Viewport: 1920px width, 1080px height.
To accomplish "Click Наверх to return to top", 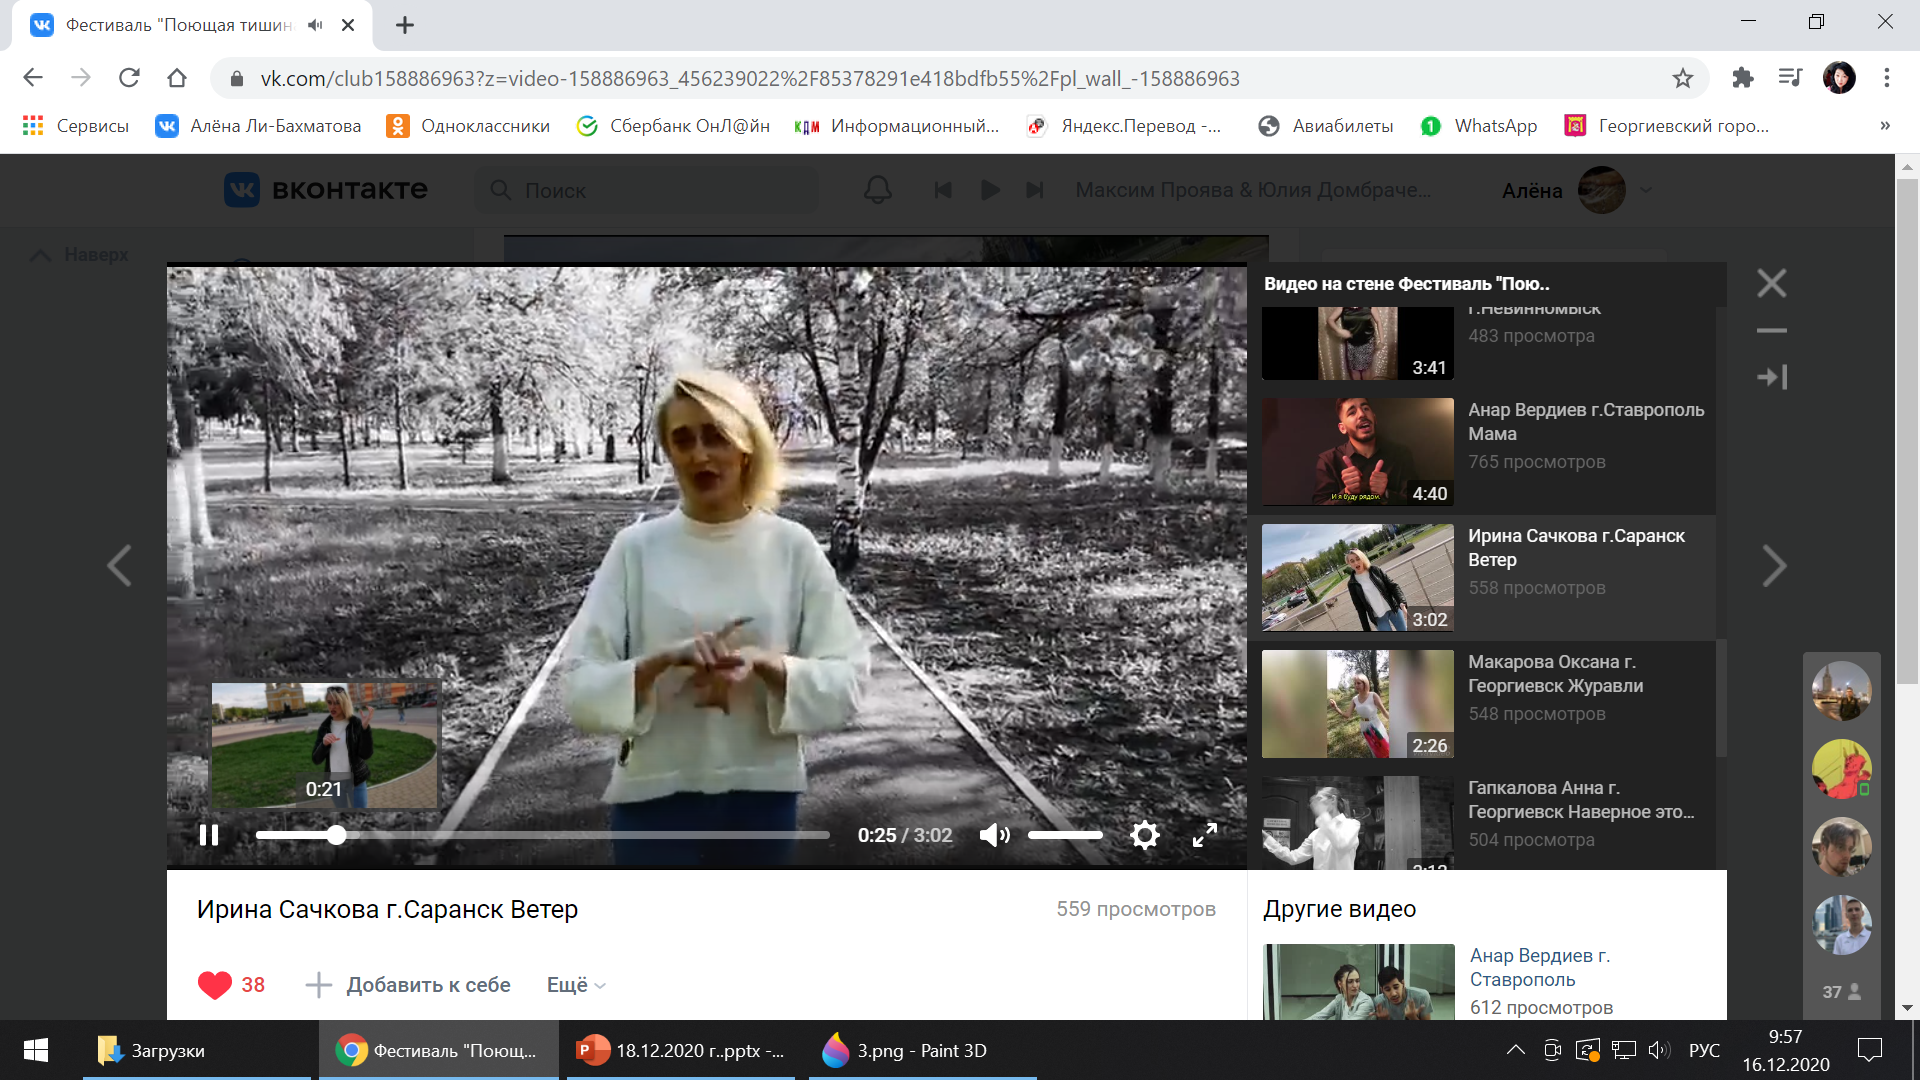I will click(80, 255).
